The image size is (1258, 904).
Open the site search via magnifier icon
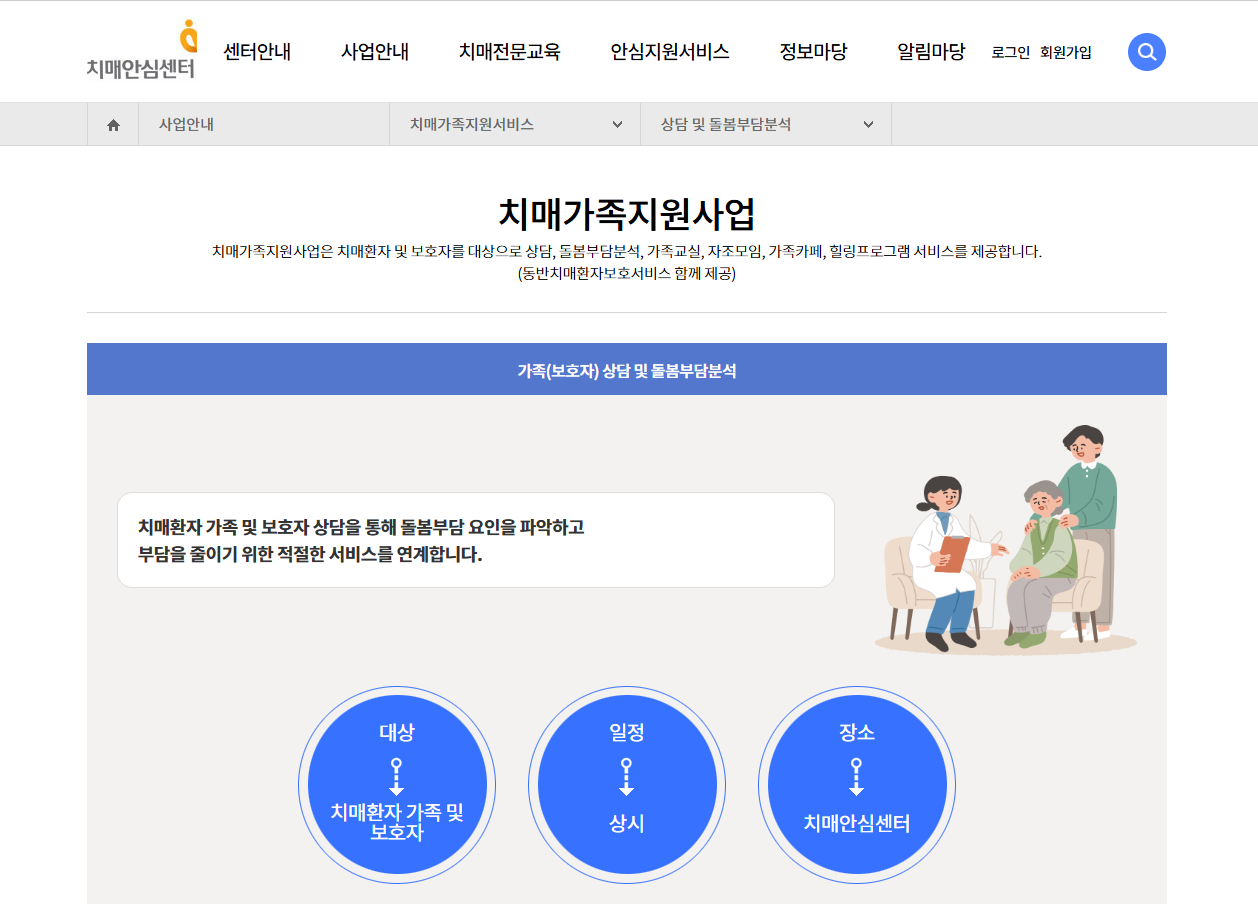[x=1146, y=52]
